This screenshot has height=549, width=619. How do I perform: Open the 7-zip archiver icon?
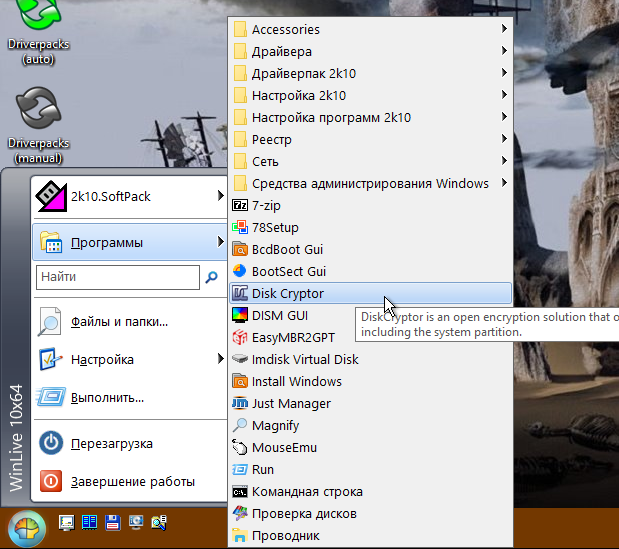(x=240, y=205)
